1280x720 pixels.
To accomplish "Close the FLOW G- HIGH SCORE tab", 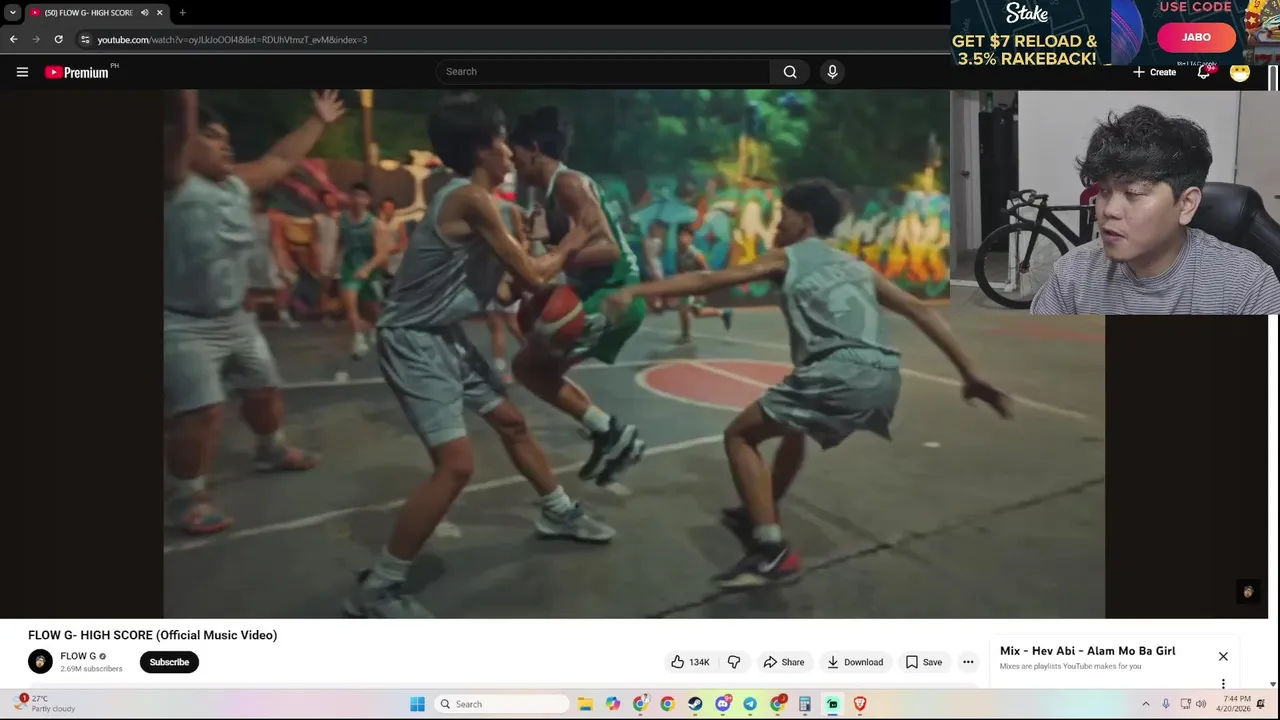I will (x=159, y=13).
